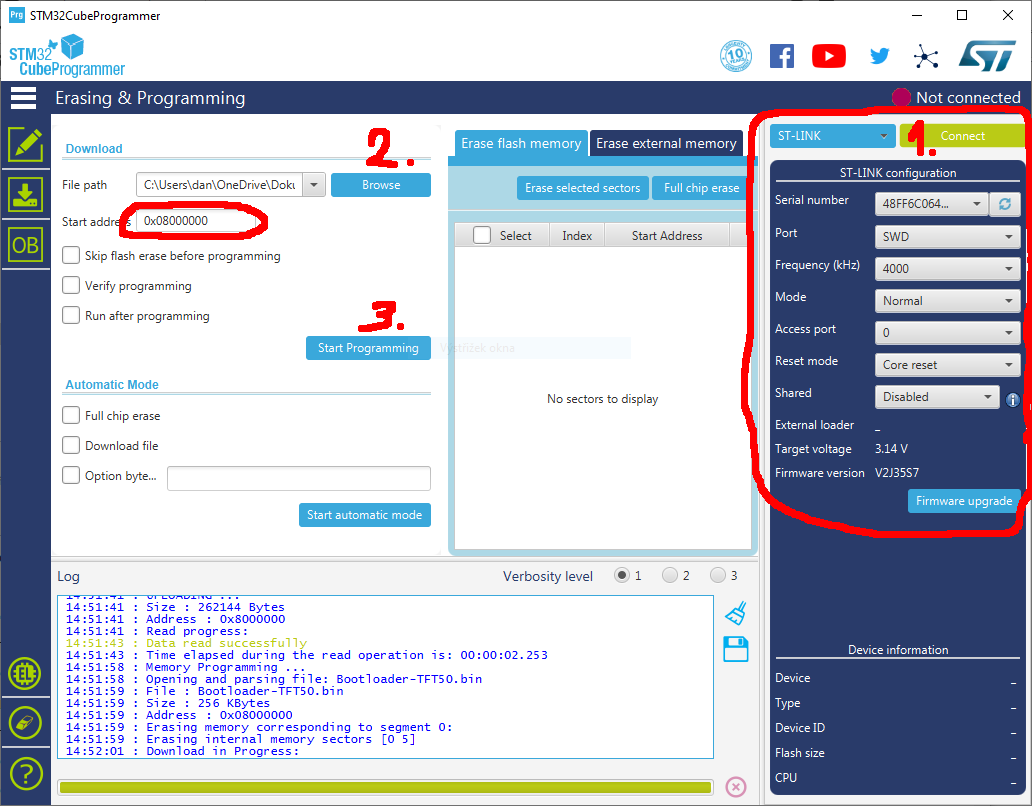The height and width of the screenshot is (806, 1032).
Task: Click Start Programming button
Action: (368, 348)
